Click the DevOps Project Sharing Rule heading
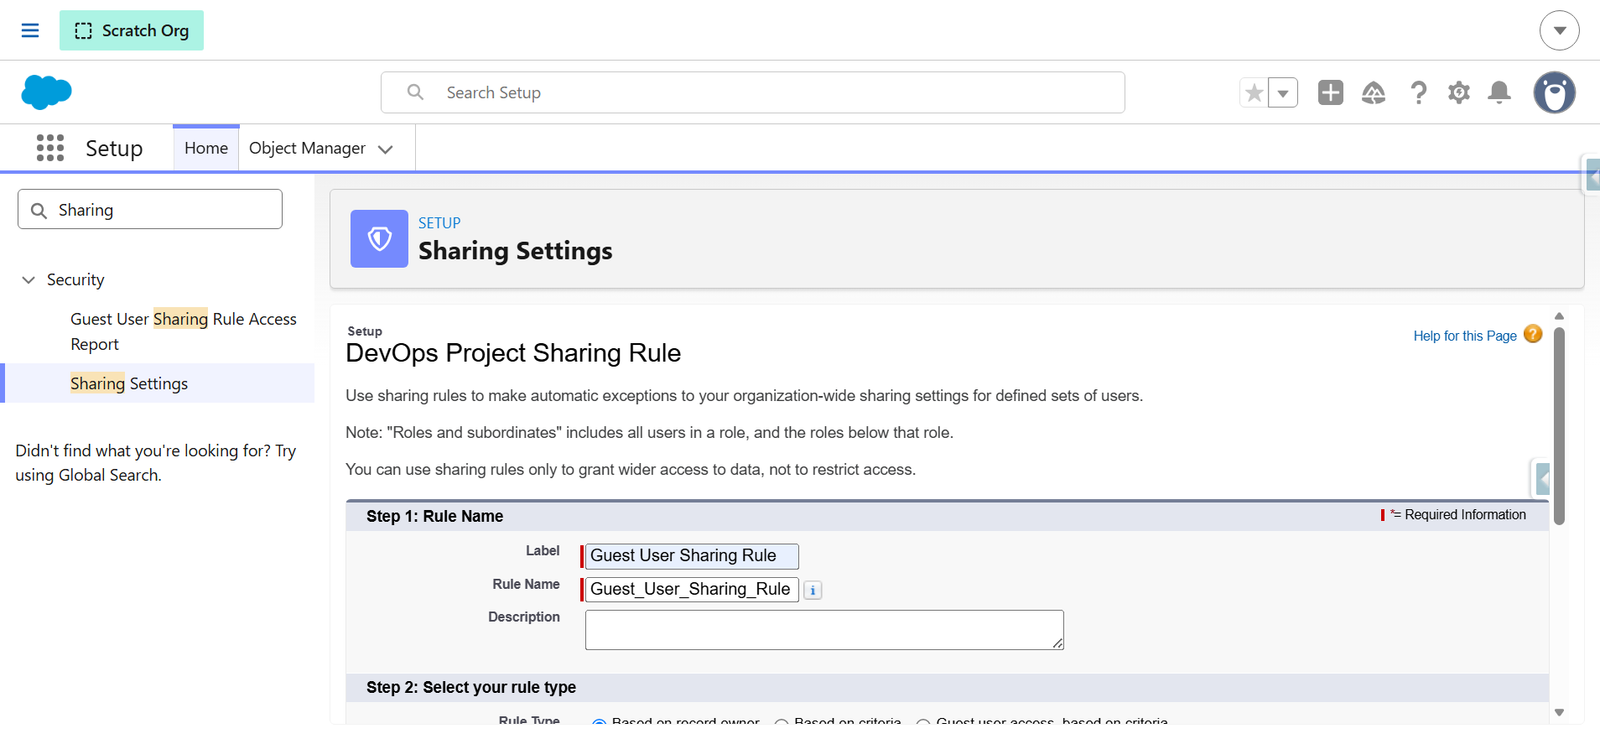 pos(513,353)
